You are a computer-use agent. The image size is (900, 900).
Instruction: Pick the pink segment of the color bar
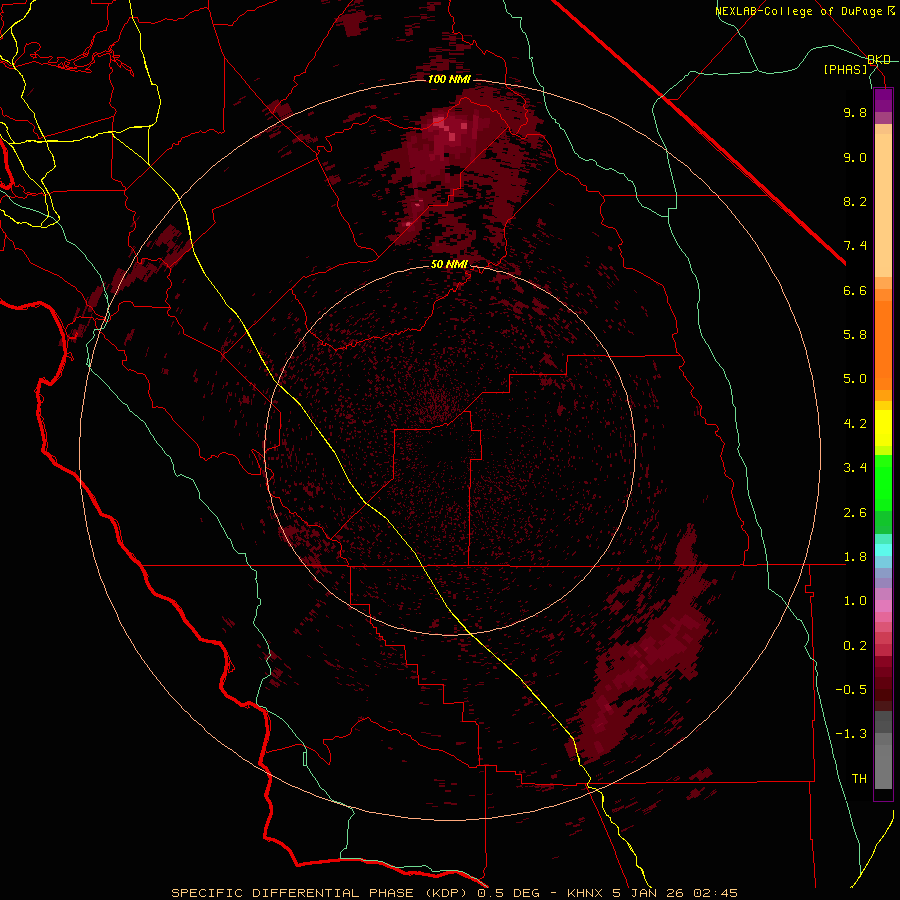883,606
